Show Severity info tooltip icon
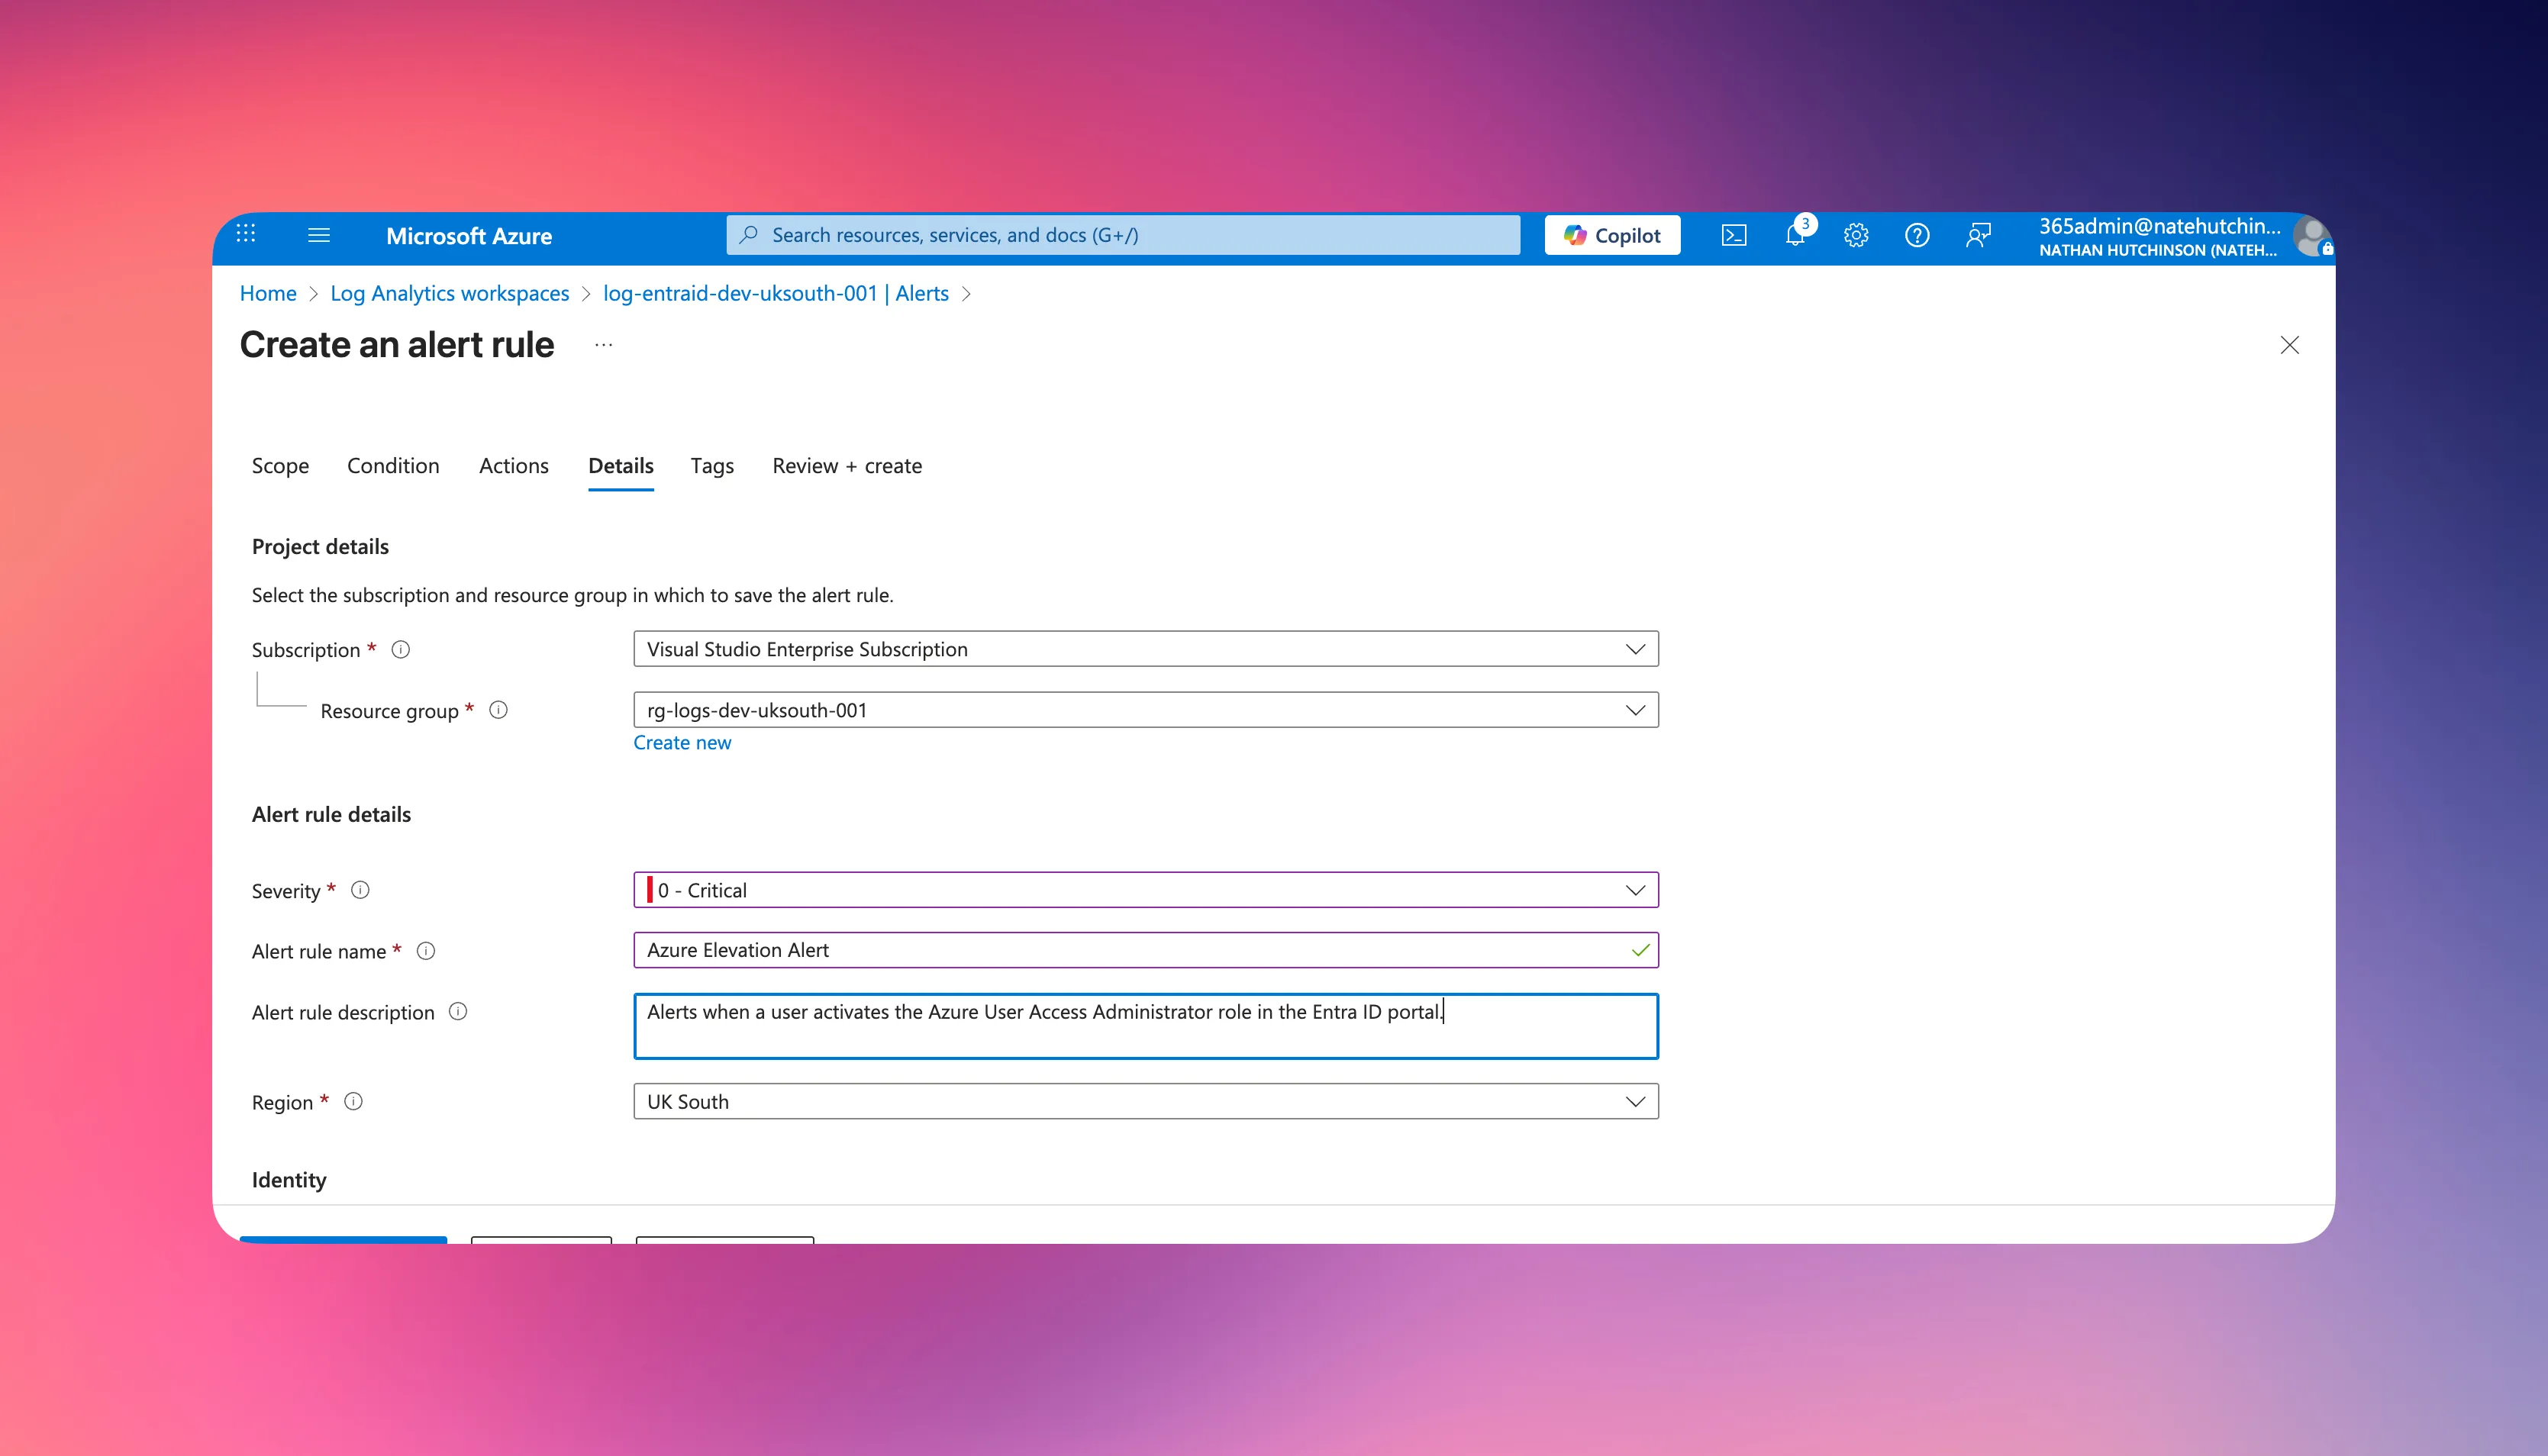This screenshot has height=1456, width=2548. 360,890
